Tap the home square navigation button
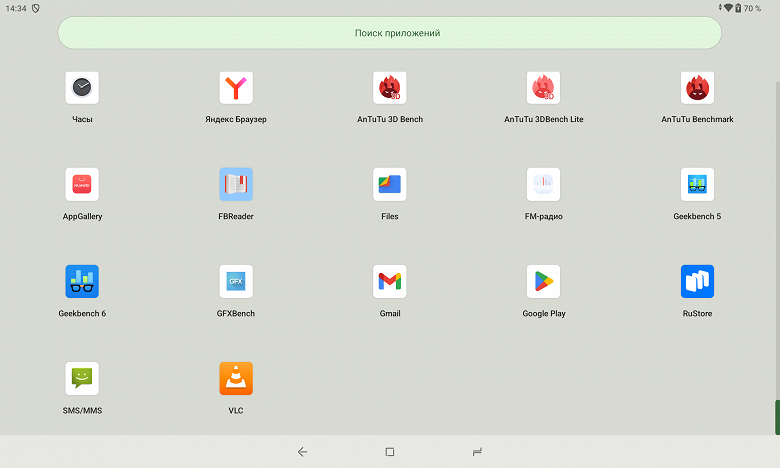780x468 pixels. (390, 452)
